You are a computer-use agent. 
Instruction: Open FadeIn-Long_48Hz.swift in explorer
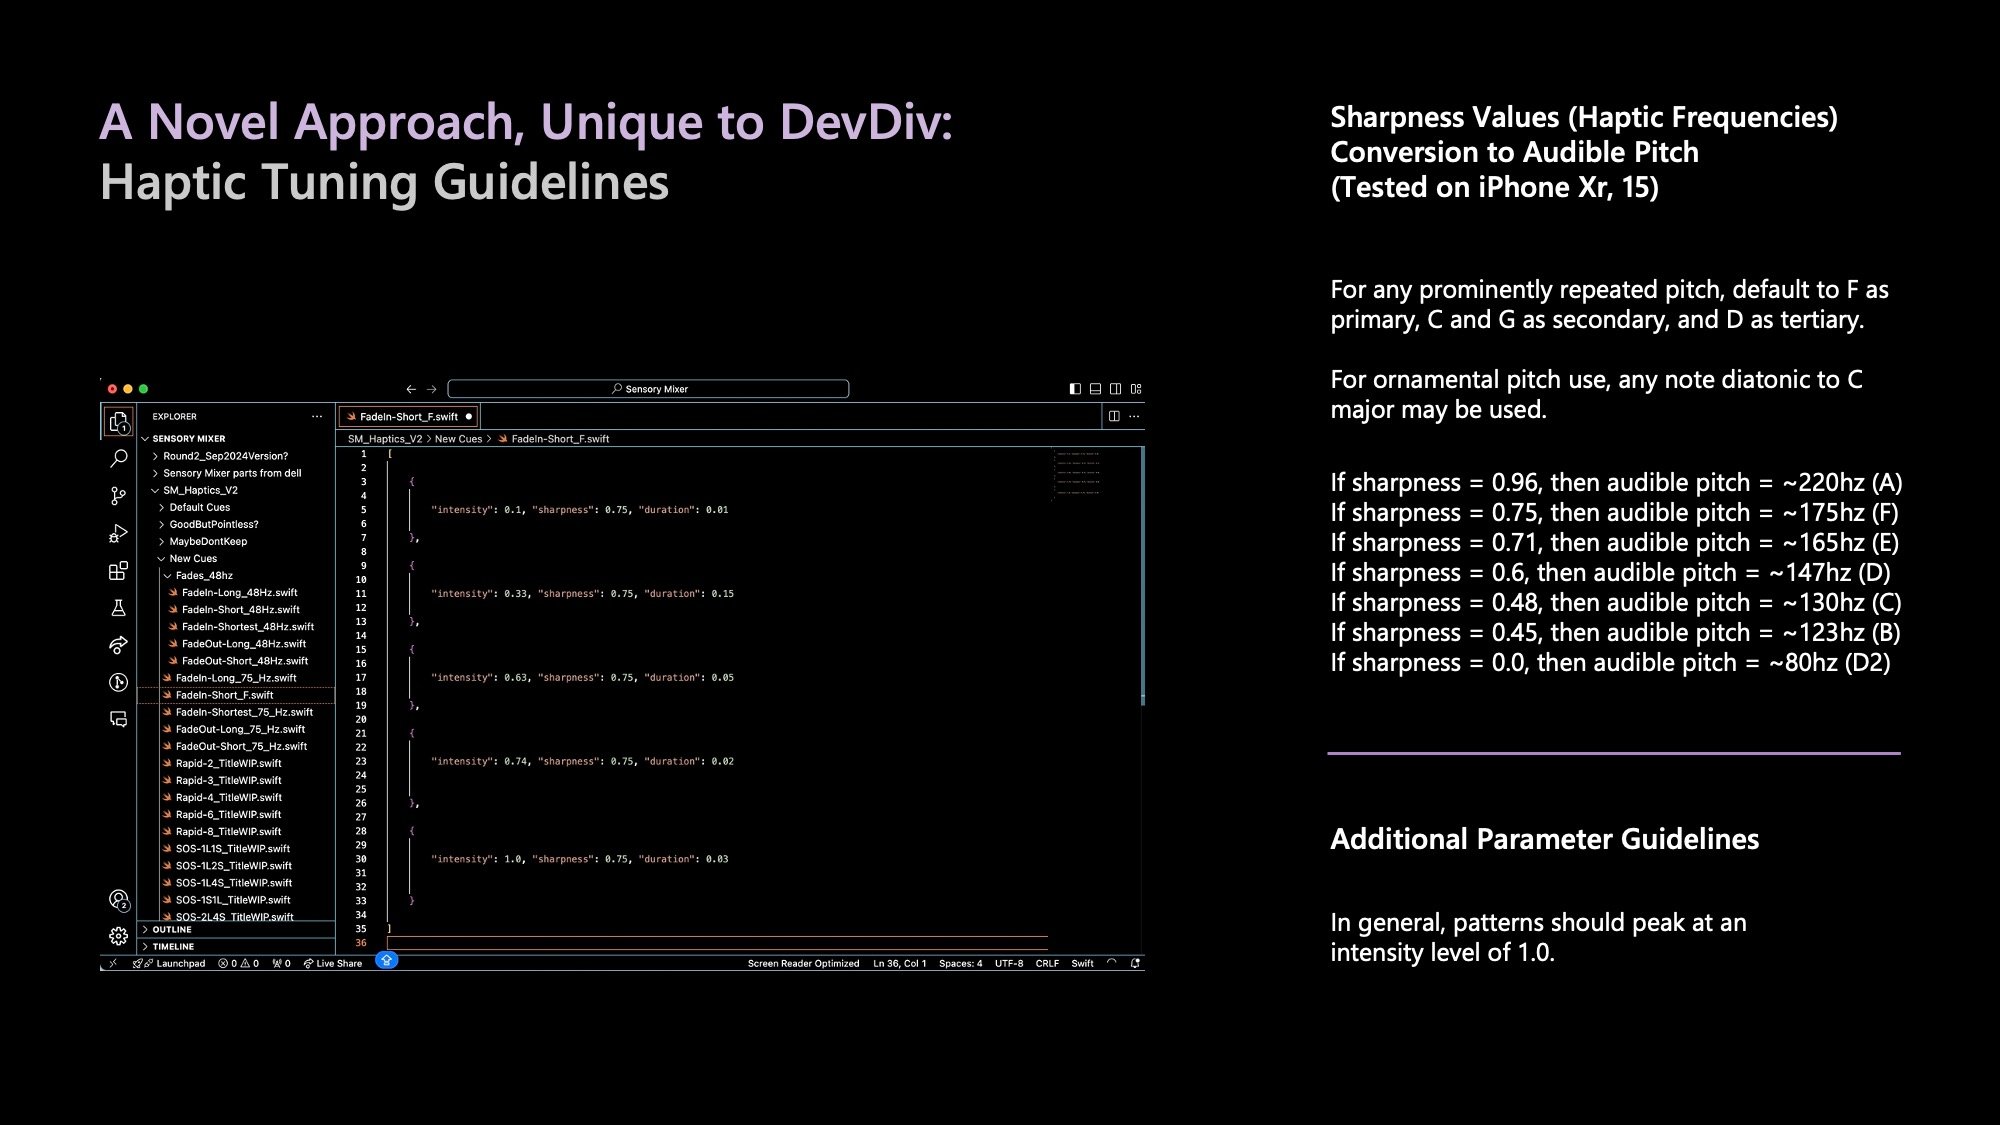[x=235, y=593]
